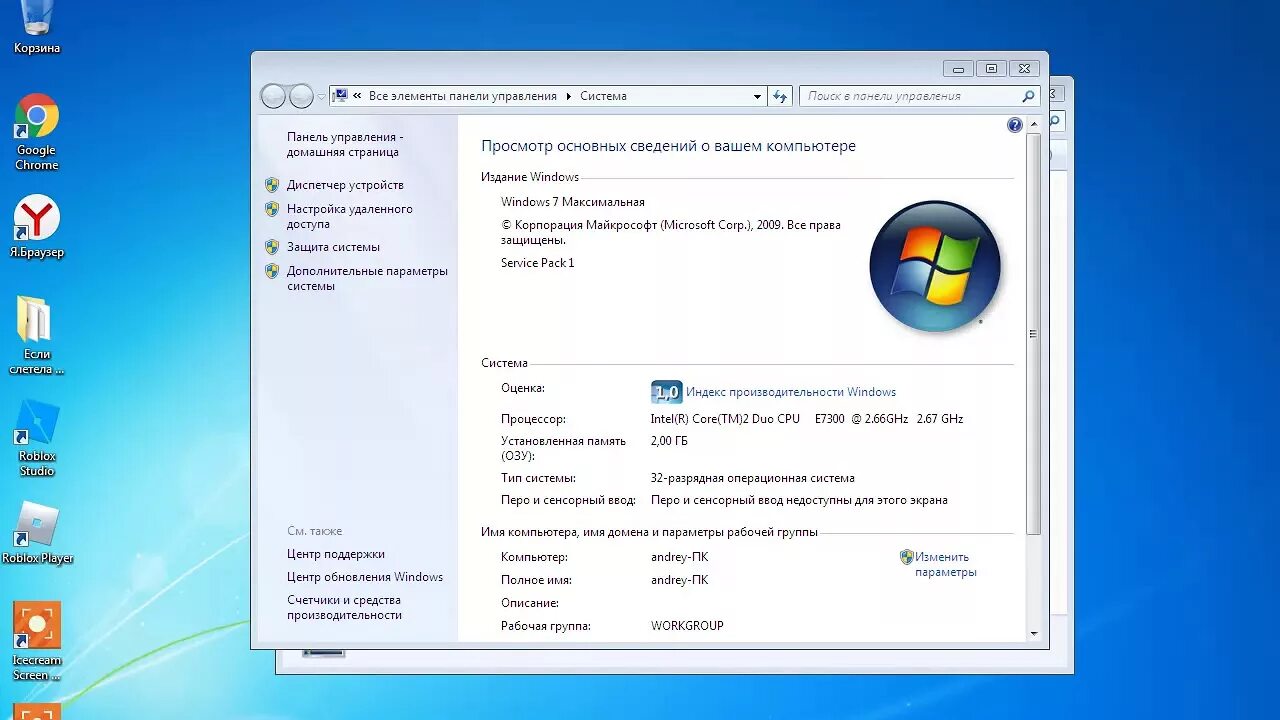
Task: Open 'Центр обновления Windows' link
Action: tap(365, 577)
